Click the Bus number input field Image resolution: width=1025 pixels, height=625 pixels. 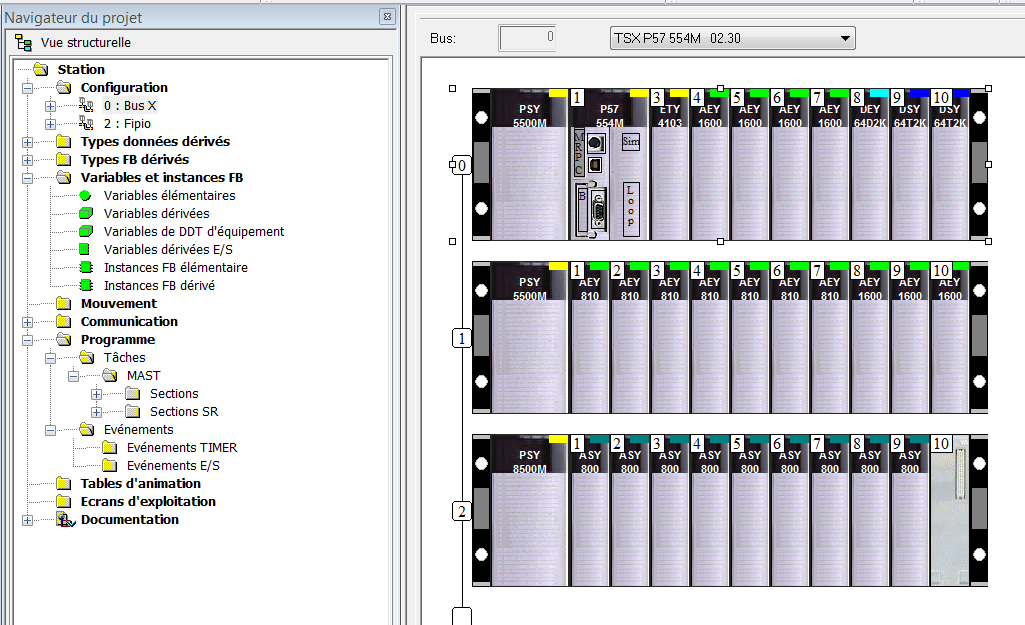pos(527,39)
